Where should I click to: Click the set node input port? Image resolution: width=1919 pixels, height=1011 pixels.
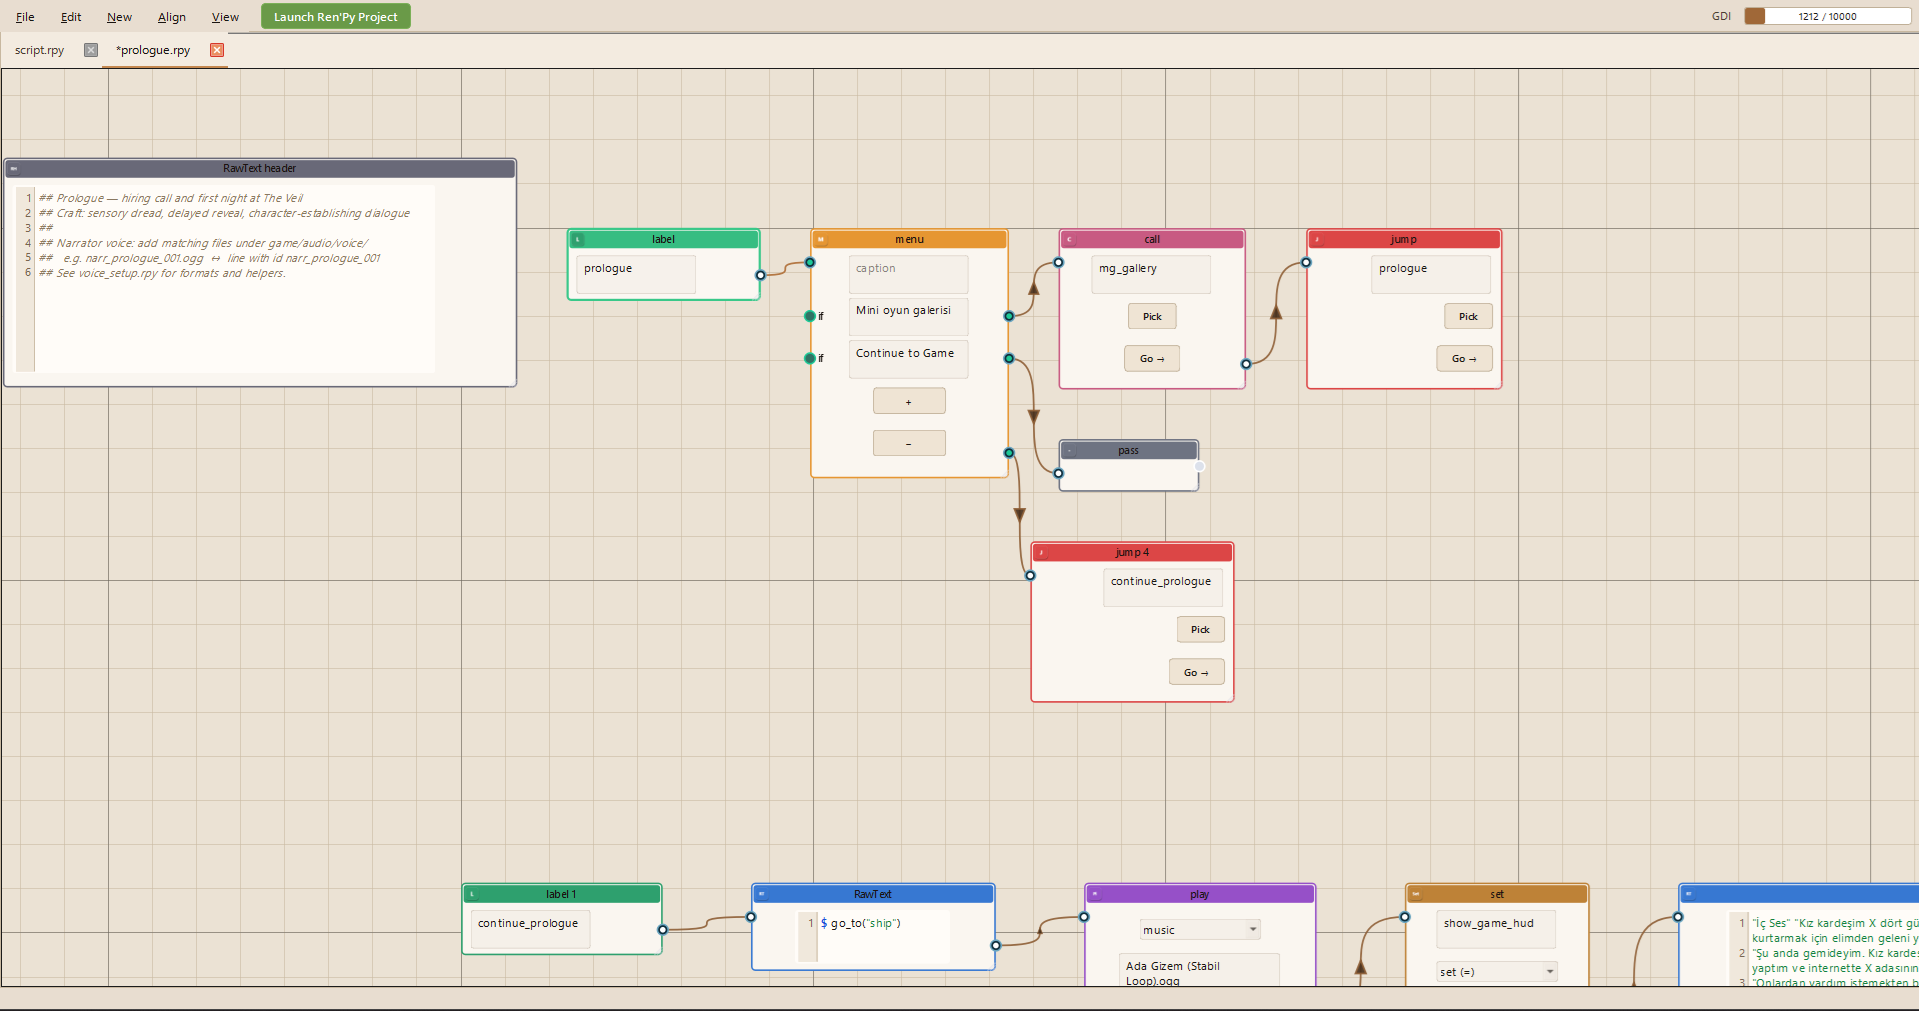1405,917
